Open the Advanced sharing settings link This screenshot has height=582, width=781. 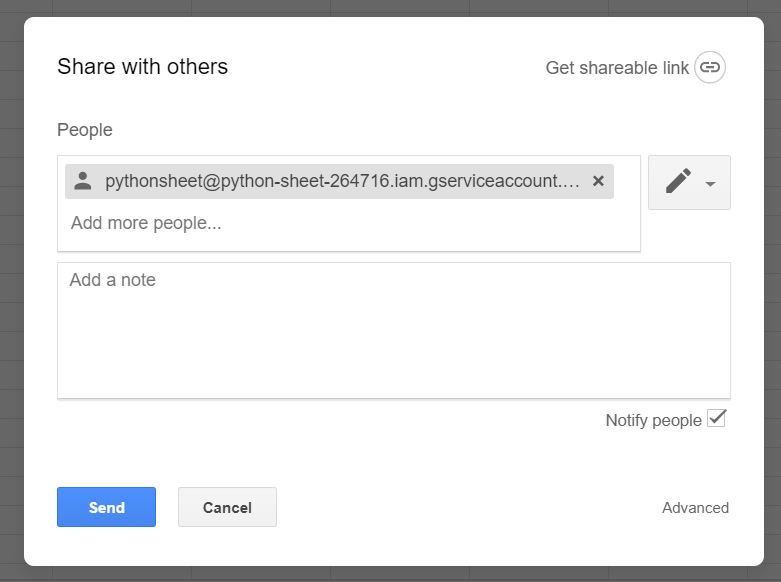(x=695, y=508)
